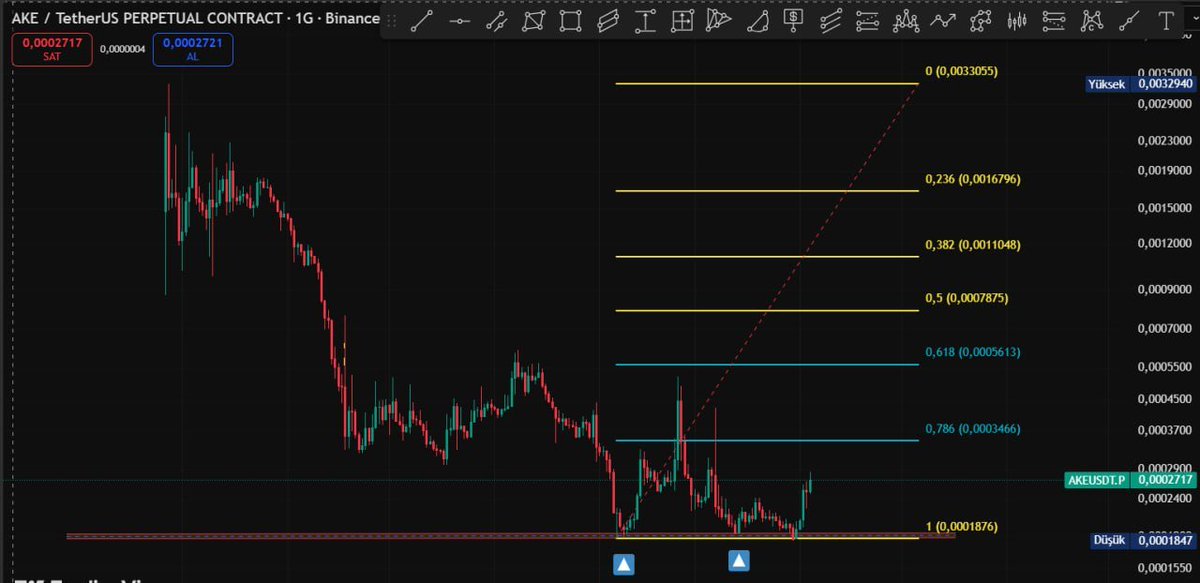Select the Arc drawing tool
The height and width of the screenshot is (583, 1200).
[x=757, y=21]
